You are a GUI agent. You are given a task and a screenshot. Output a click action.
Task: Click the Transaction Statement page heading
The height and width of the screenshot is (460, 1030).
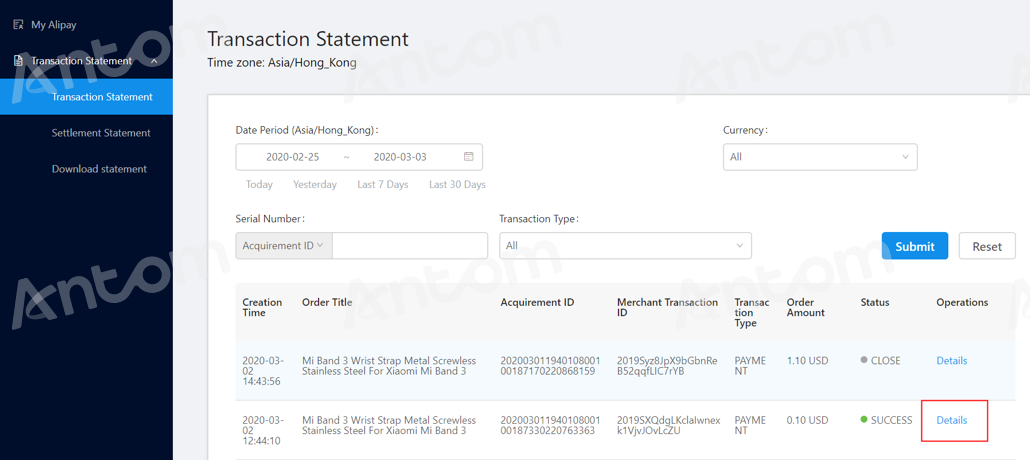[x=308, y=39]
